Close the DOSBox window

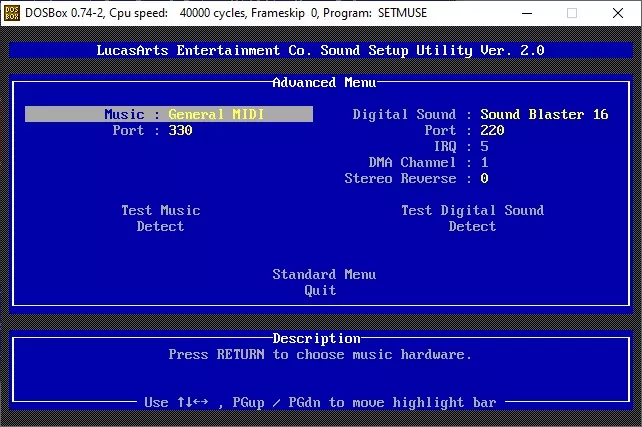point(618,13)
